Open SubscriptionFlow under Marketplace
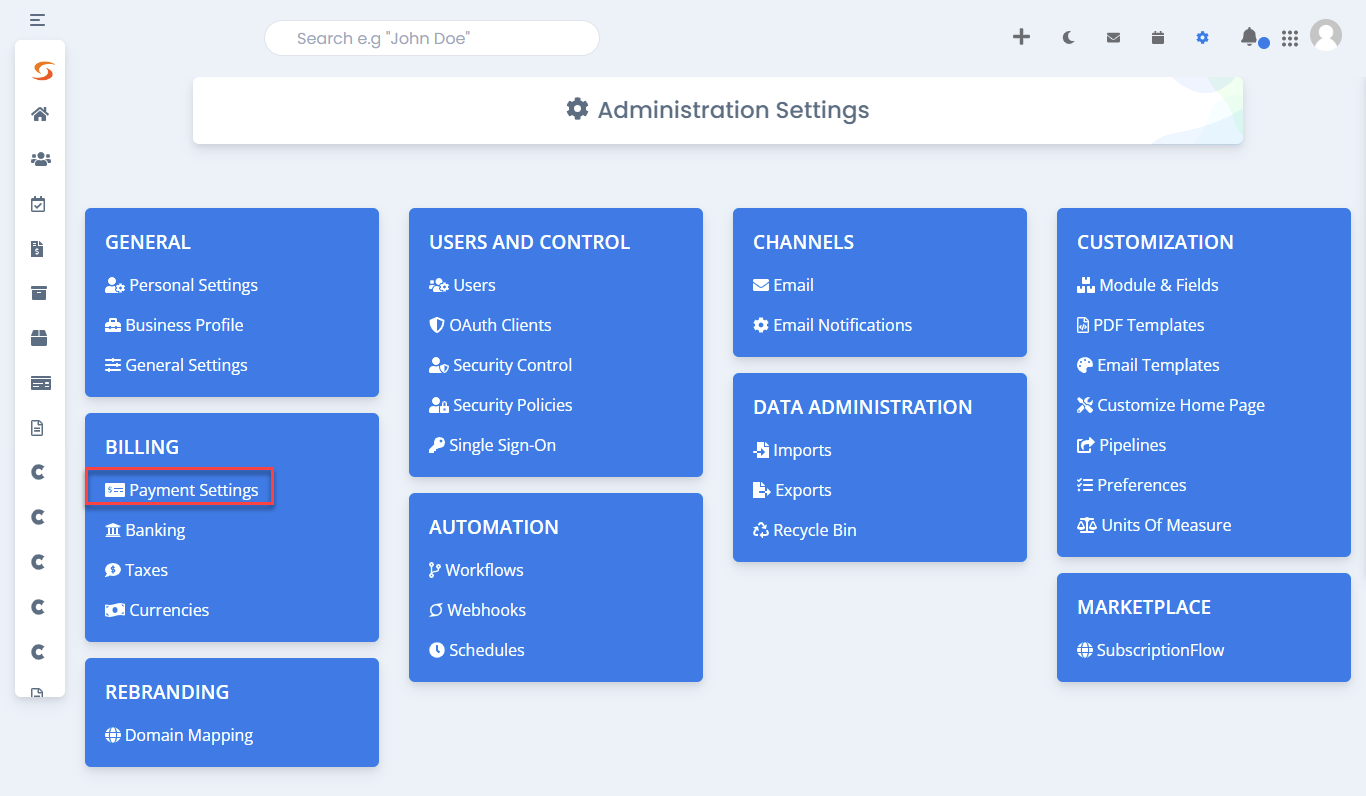Image resolution: width=1366 pixels, height=796 pixels. coord(1151,650)
